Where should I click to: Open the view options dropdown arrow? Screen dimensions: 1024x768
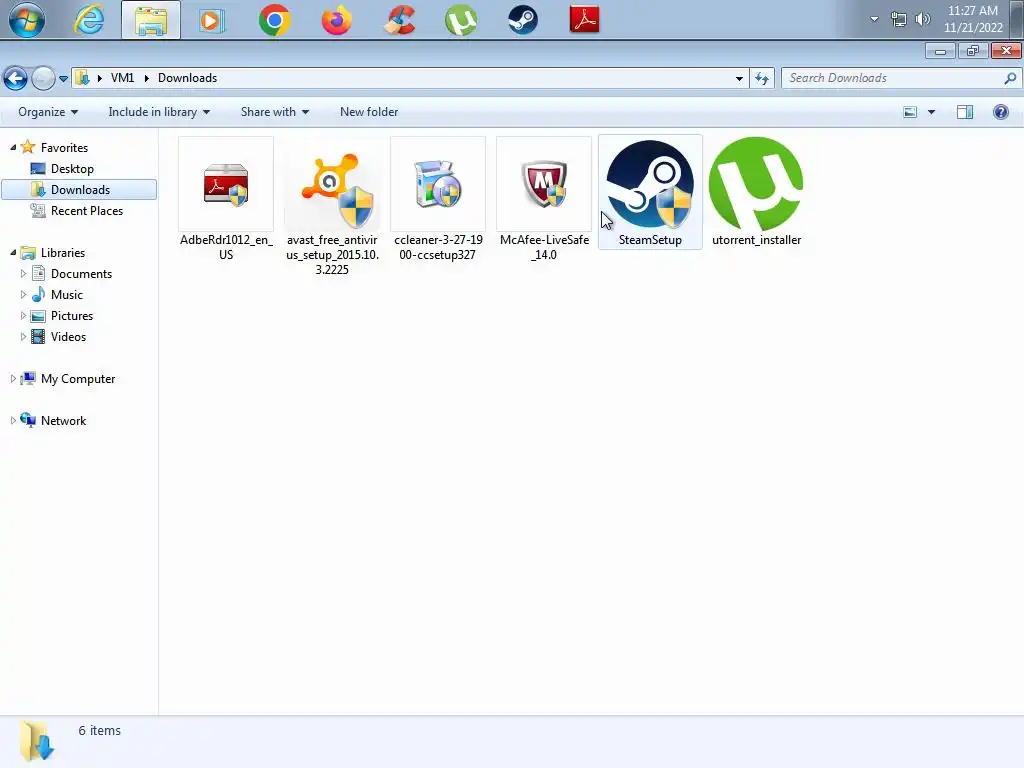(931, 112)
